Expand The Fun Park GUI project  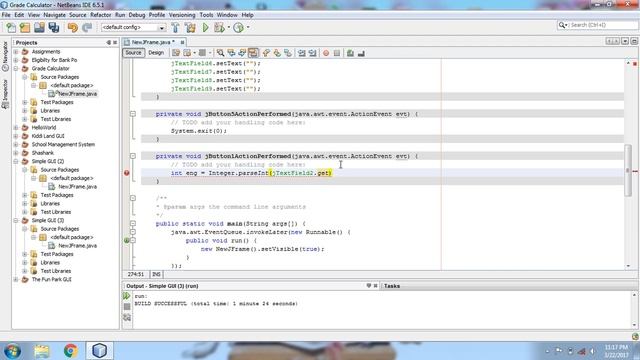(x=16, y=280)
